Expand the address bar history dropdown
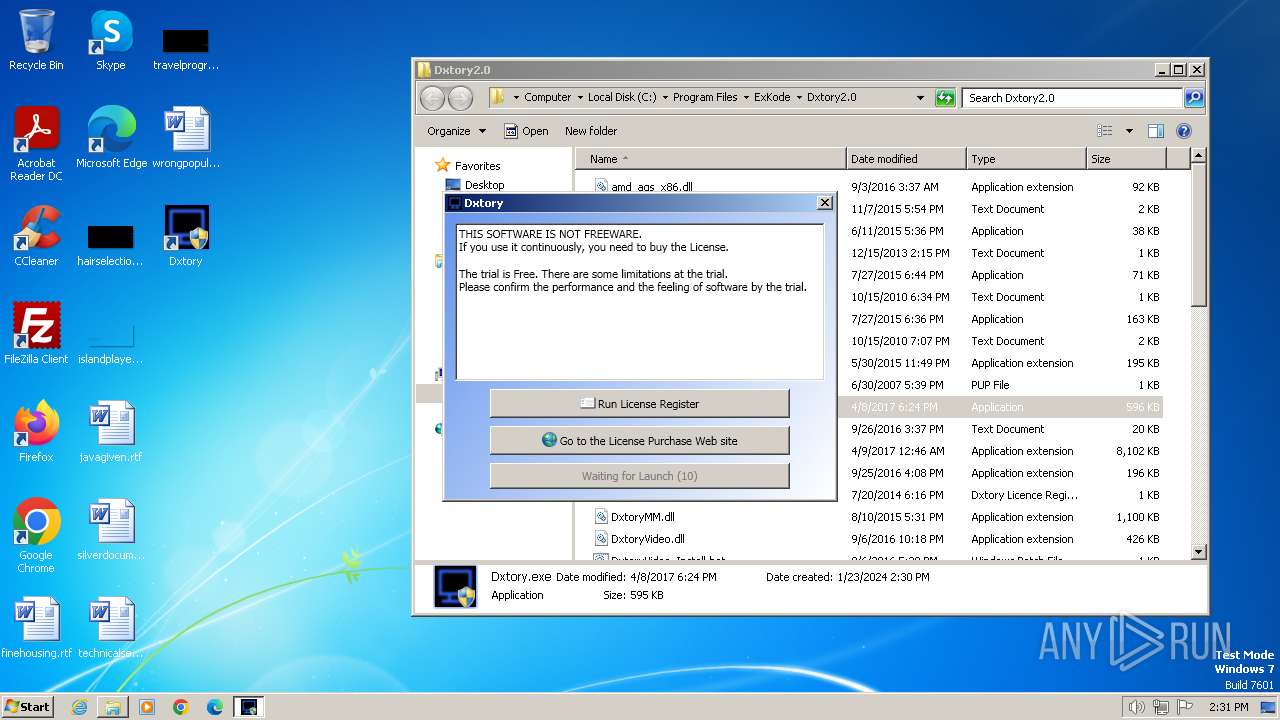The image size is (1280, 720). pos(920,97)
